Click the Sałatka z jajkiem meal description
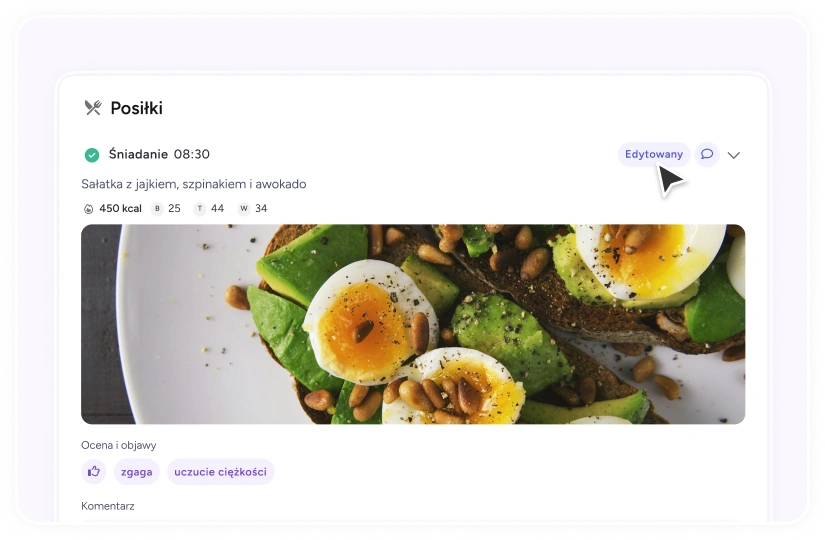This screenshot has width=825, height=540. (194, 184)
